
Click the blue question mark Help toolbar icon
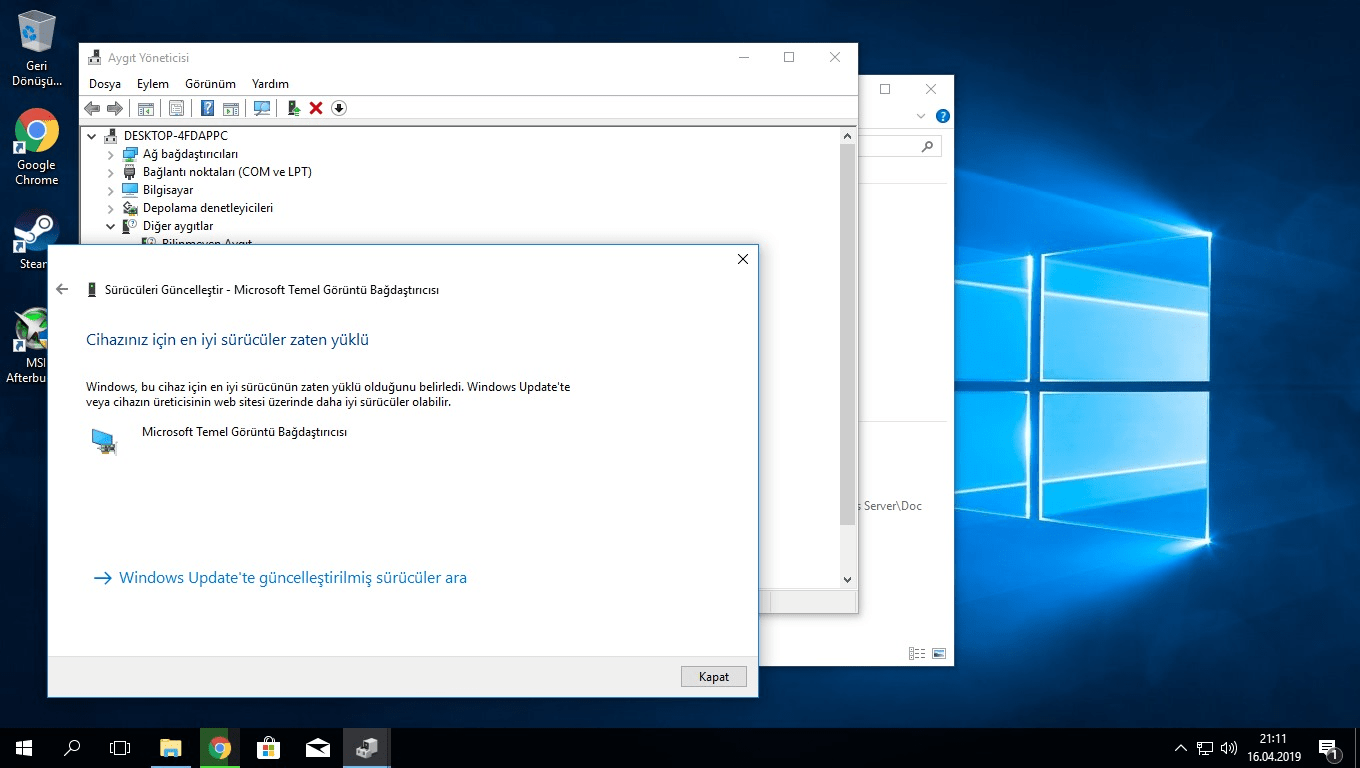207,108
